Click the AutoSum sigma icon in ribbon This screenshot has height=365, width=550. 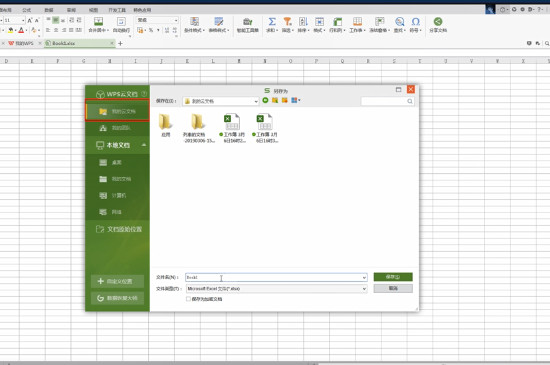coord(272,22)
